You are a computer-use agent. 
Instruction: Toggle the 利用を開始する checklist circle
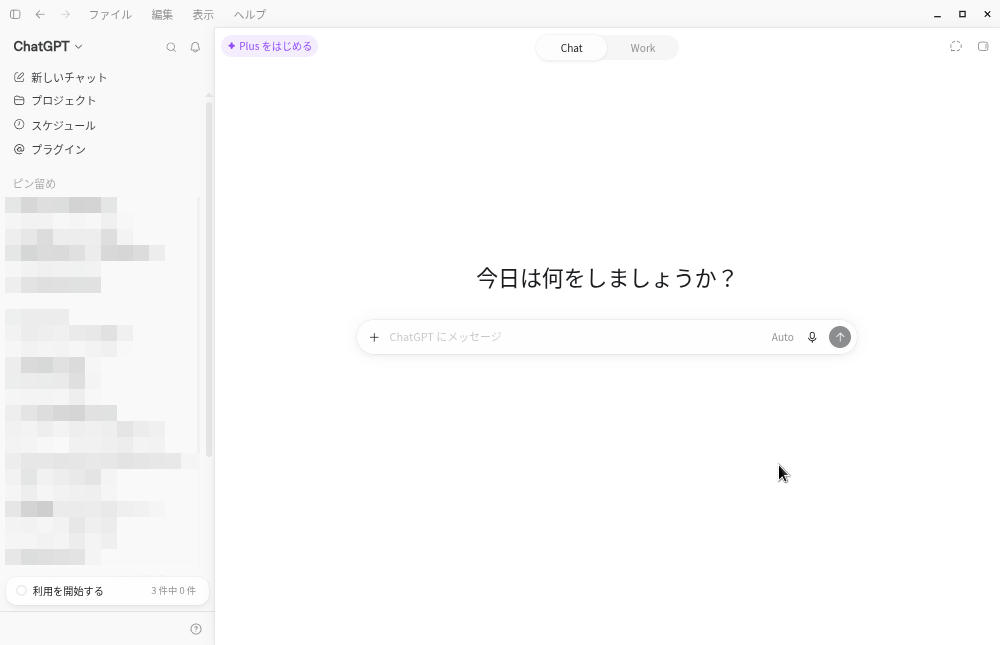click(x=21, y=591)
